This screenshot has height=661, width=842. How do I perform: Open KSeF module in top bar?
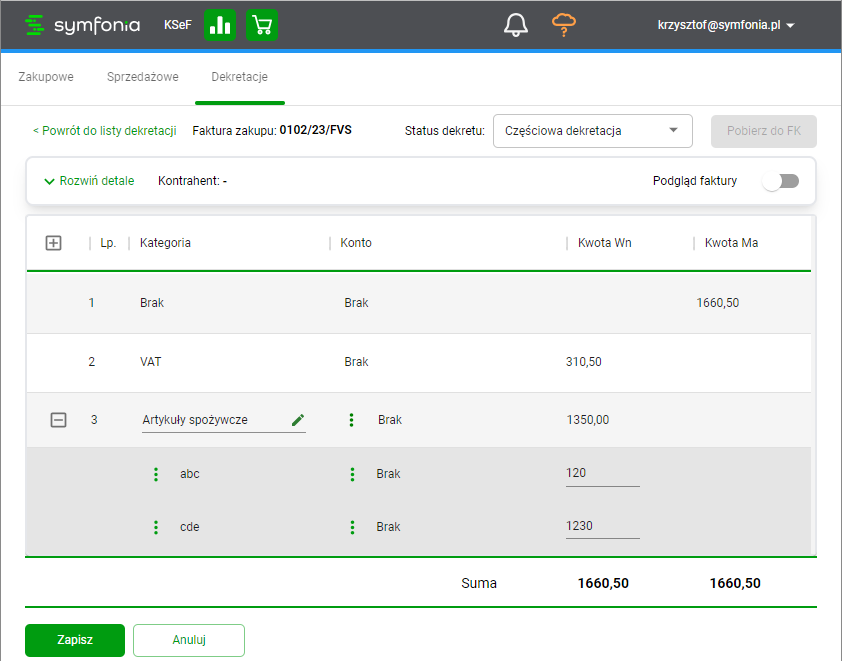click(x=178, y=25)
